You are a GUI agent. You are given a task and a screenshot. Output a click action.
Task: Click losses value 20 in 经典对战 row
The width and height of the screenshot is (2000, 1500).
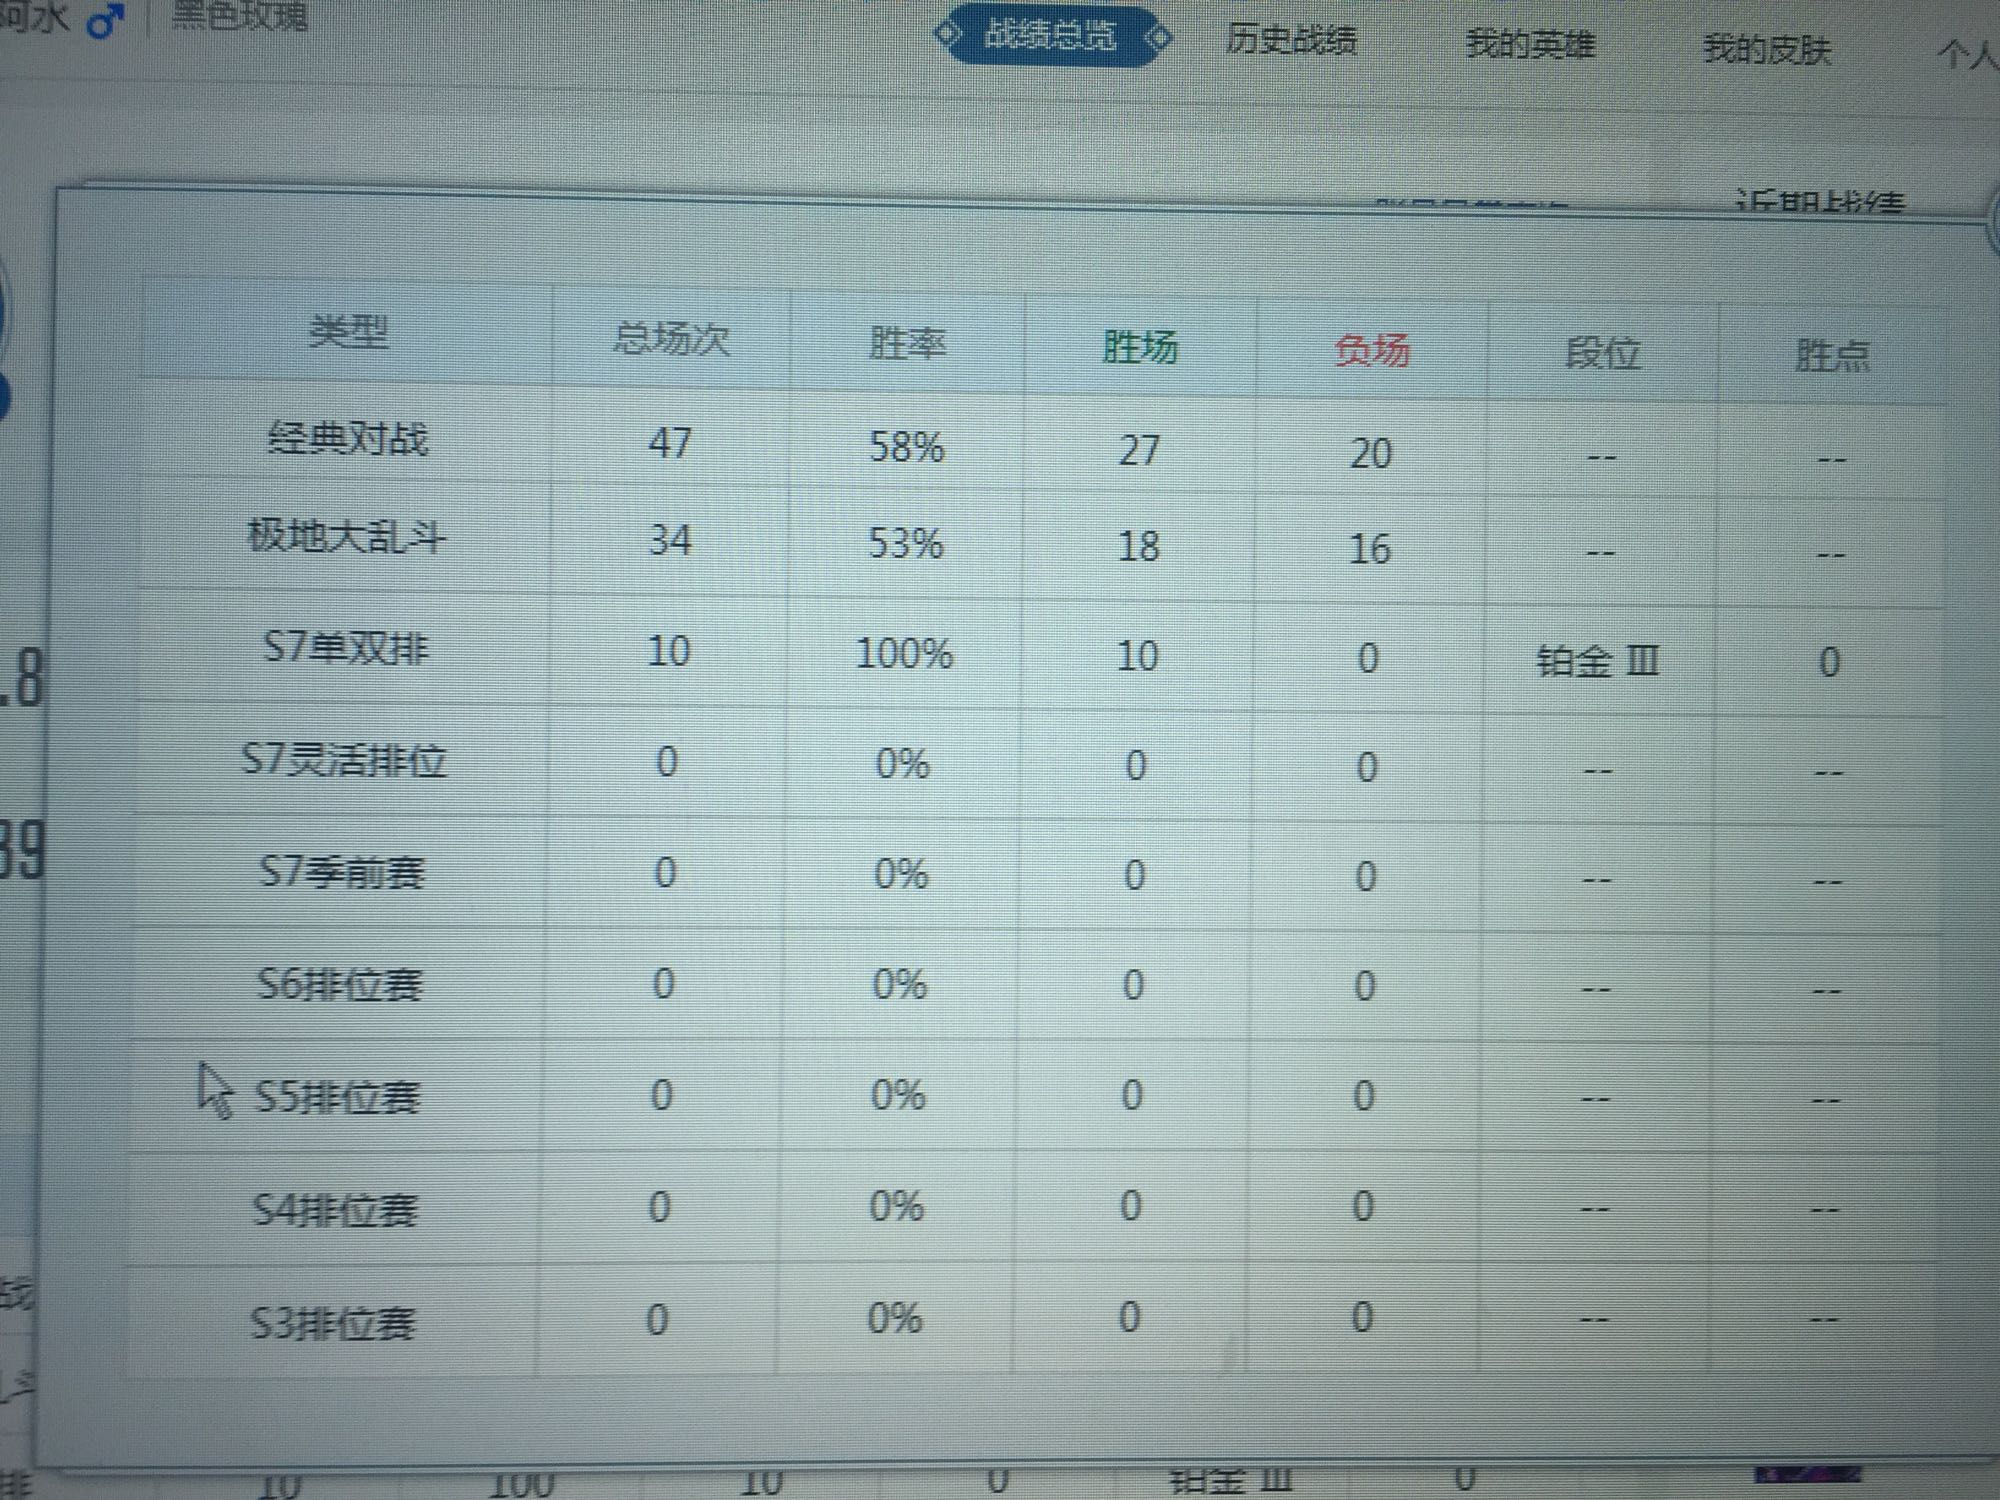[1371, 453]
